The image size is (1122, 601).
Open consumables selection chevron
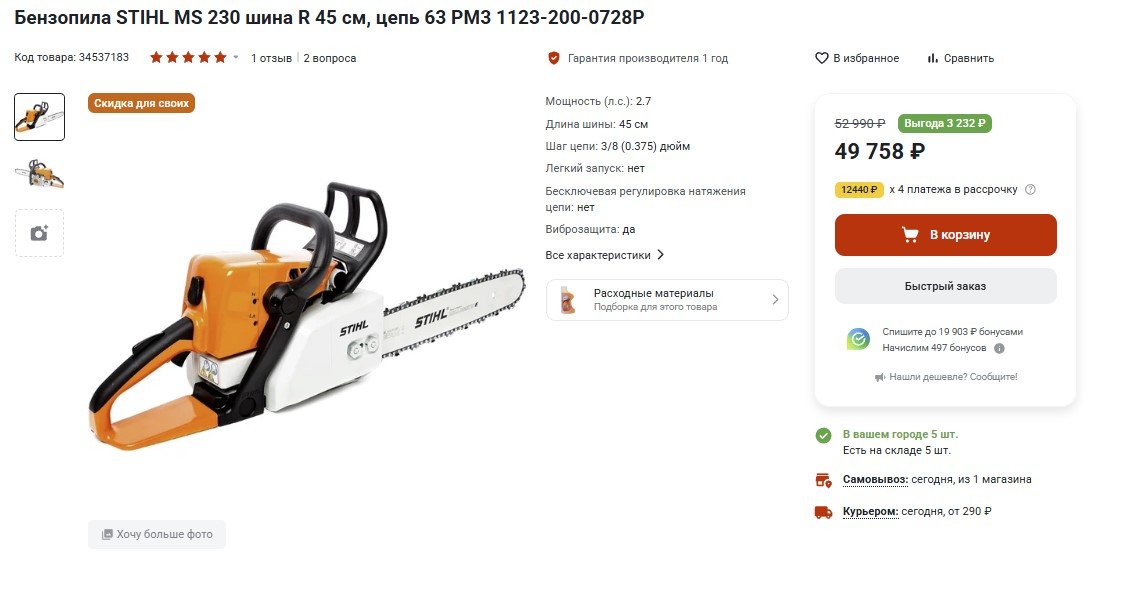point(775,300)
